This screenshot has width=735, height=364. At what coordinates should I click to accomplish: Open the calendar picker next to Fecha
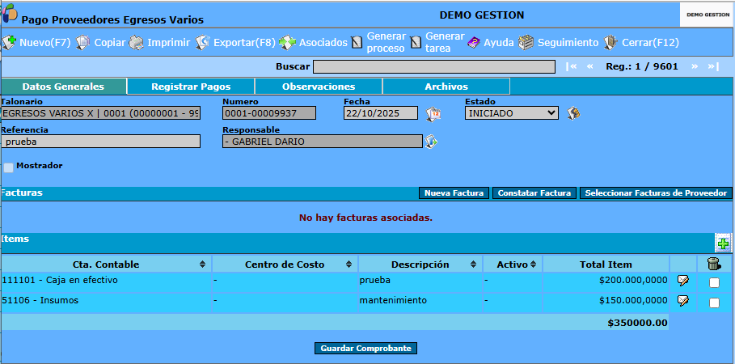pos(433,114)
